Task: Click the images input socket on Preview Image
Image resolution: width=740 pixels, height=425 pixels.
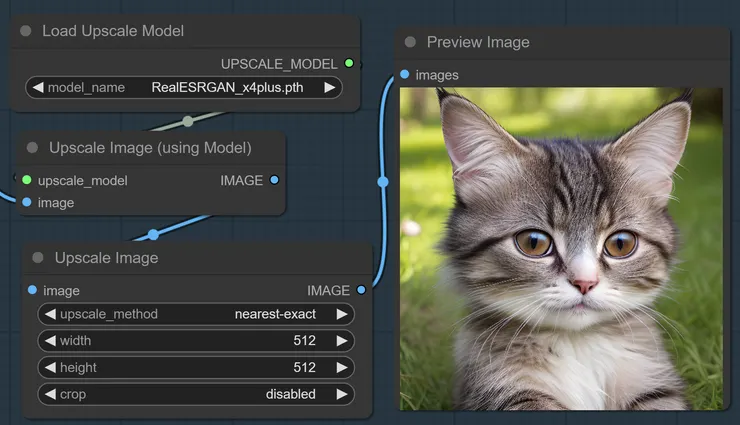Action: tap(404, 74)
